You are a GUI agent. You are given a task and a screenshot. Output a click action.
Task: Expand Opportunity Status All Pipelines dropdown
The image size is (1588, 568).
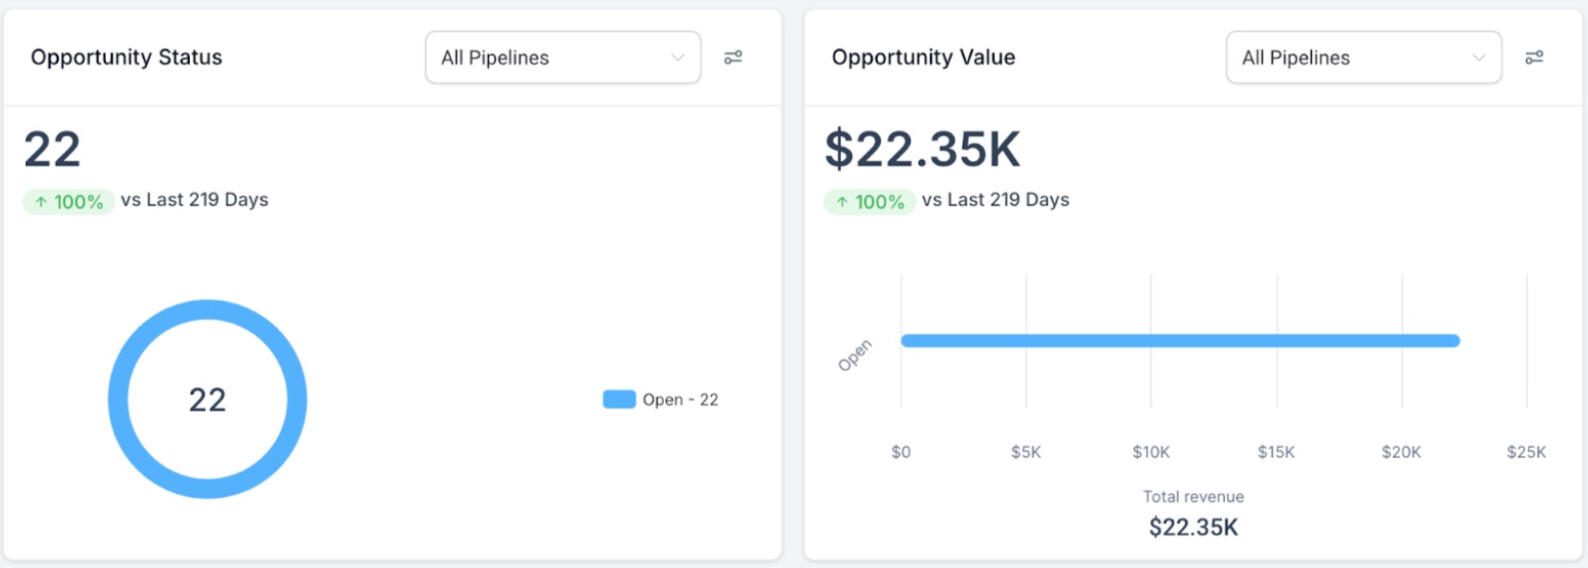coord(562,58)
